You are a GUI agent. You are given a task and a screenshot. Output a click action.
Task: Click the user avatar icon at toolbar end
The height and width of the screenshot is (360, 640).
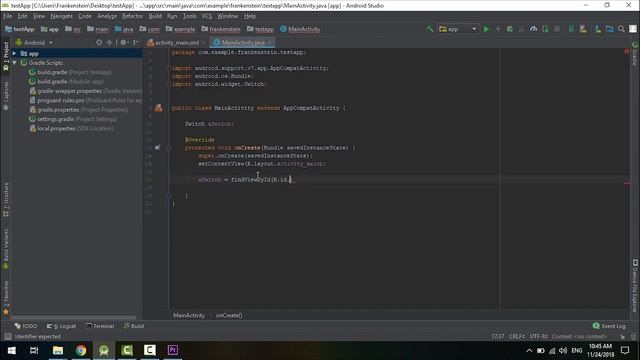click(633, 29)
